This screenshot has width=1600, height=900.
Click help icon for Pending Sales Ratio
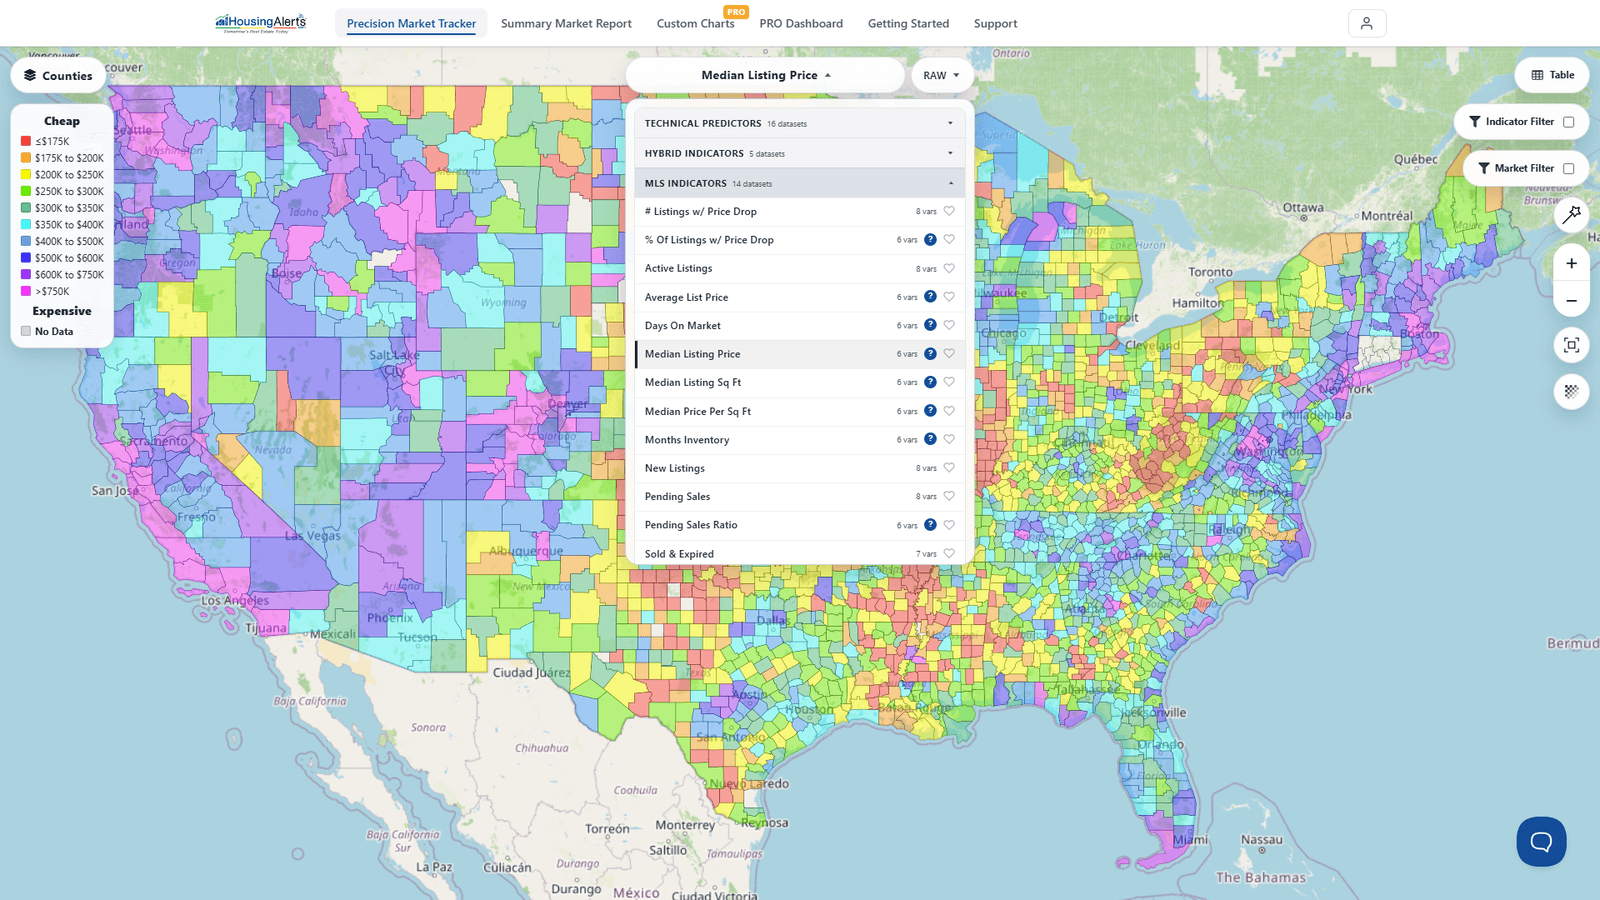[930, 525]
